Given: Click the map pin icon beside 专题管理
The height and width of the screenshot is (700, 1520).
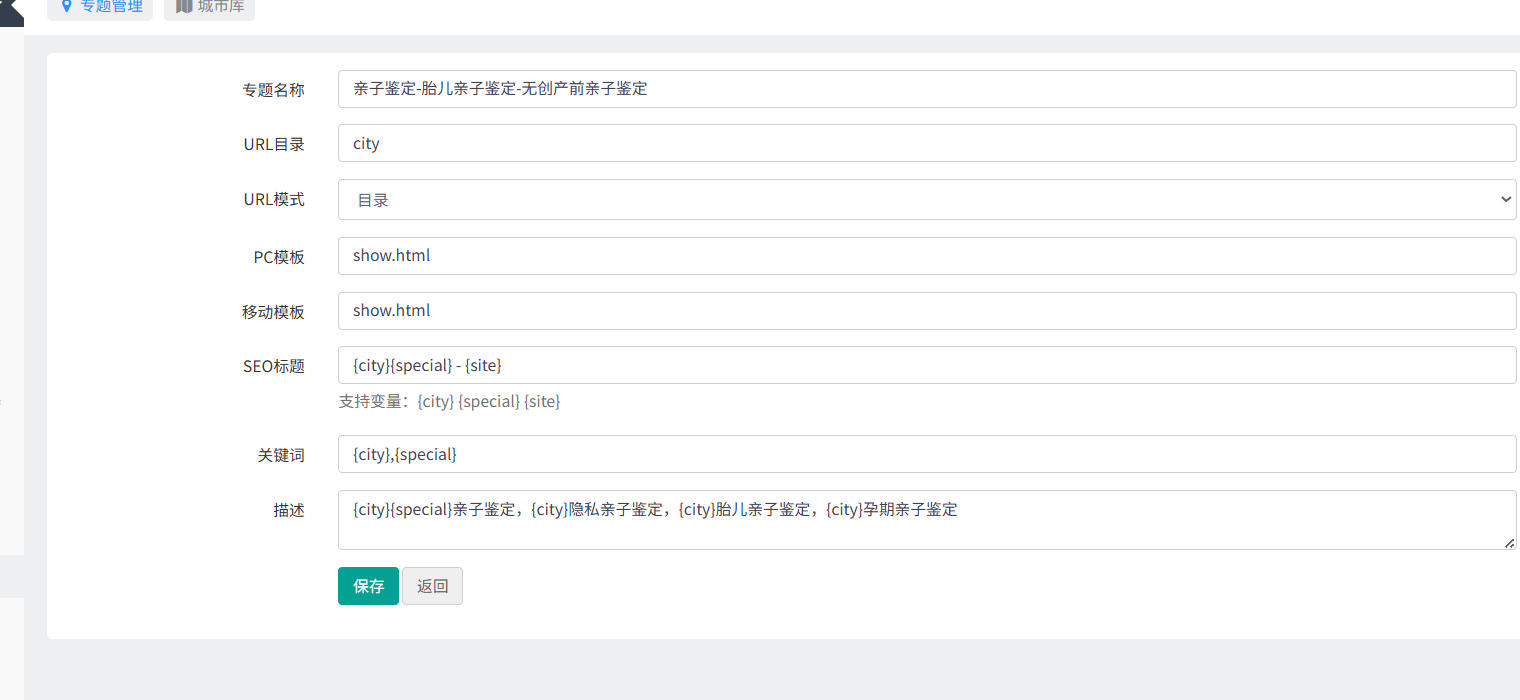Looking at the screenshot, I should (67, 6).
